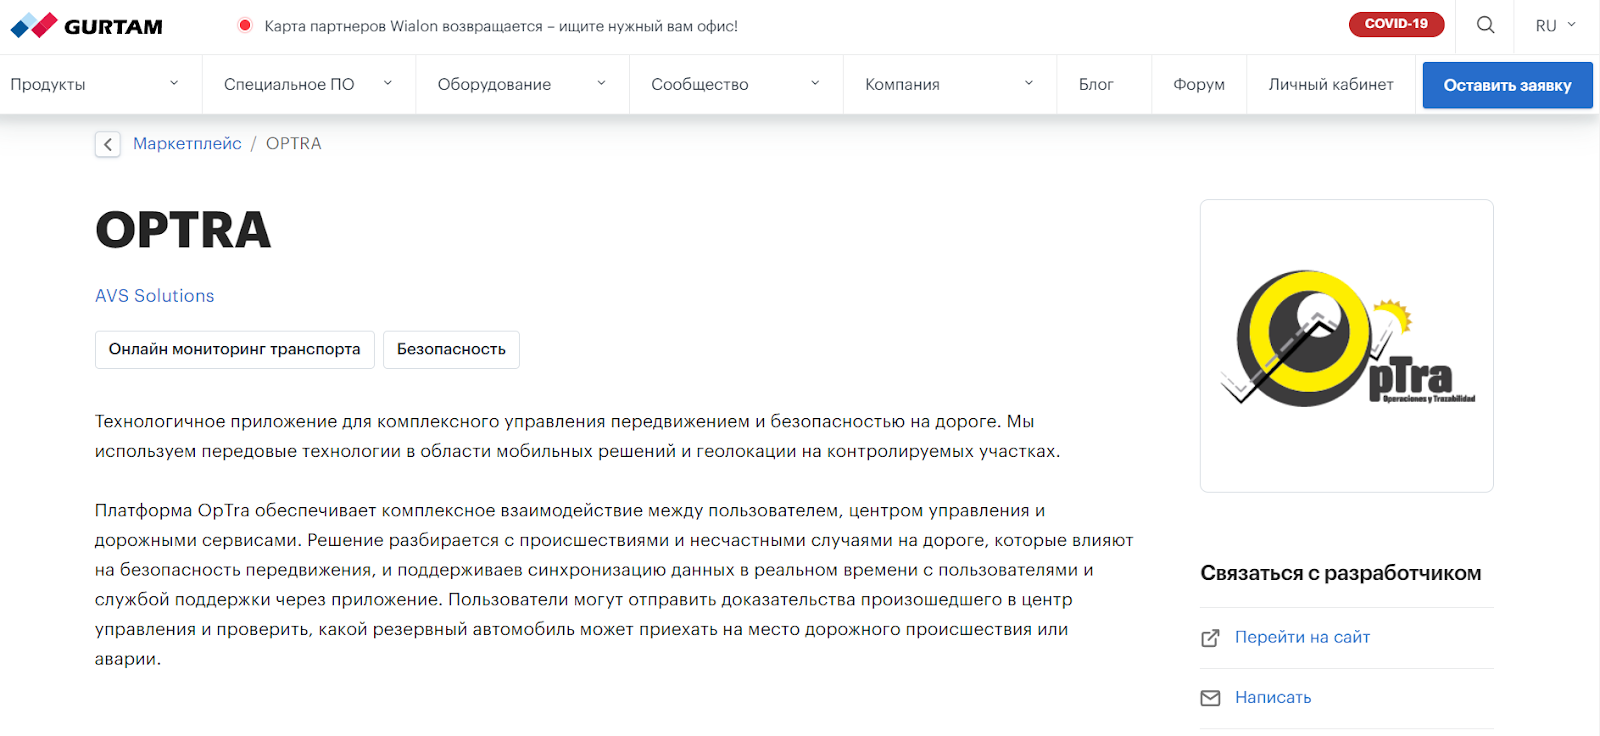The height and width of the screenshot is (736, 1600).
Task: Click the Перейти на сайт link
Action: (x=1302, y=638)
